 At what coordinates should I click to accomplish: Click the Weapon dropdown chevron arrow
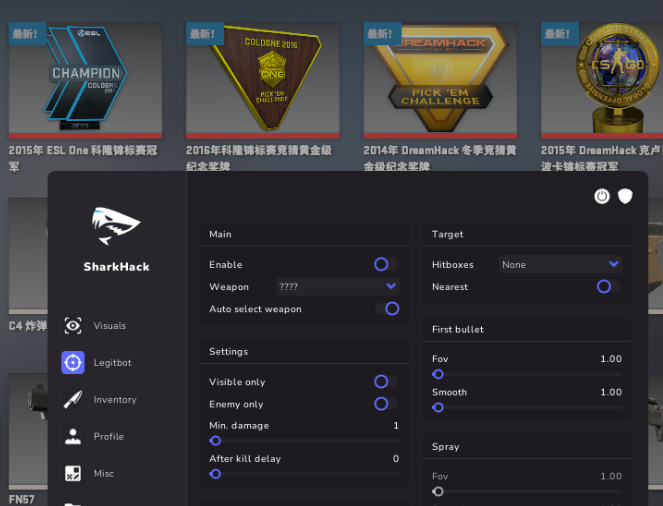coord(391,286)
